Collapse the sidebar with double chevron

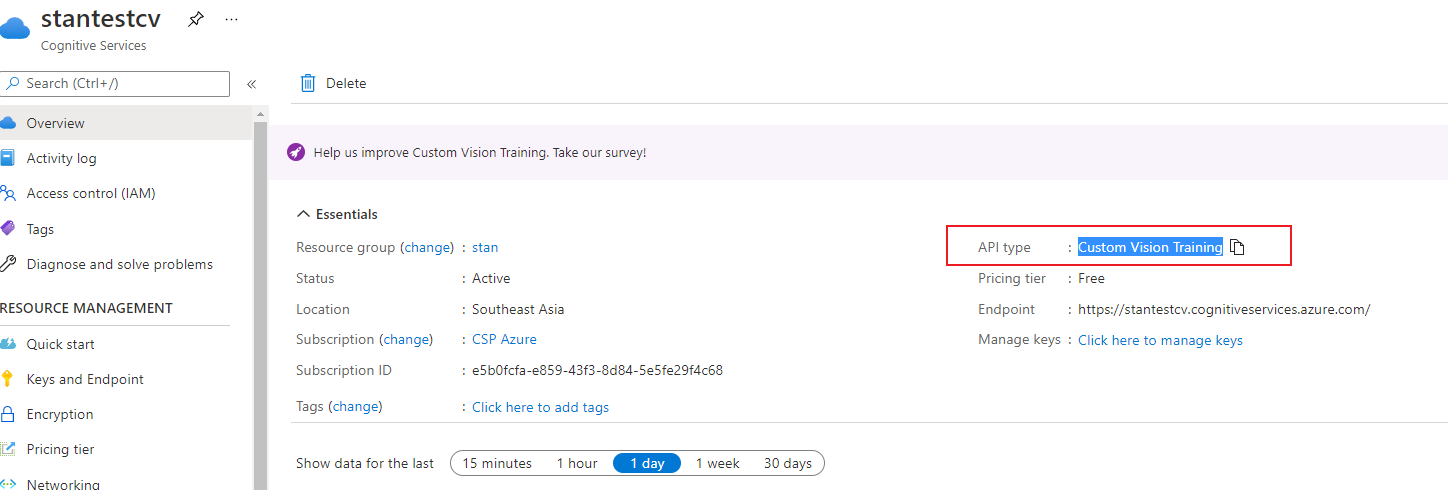pos(251,84)
